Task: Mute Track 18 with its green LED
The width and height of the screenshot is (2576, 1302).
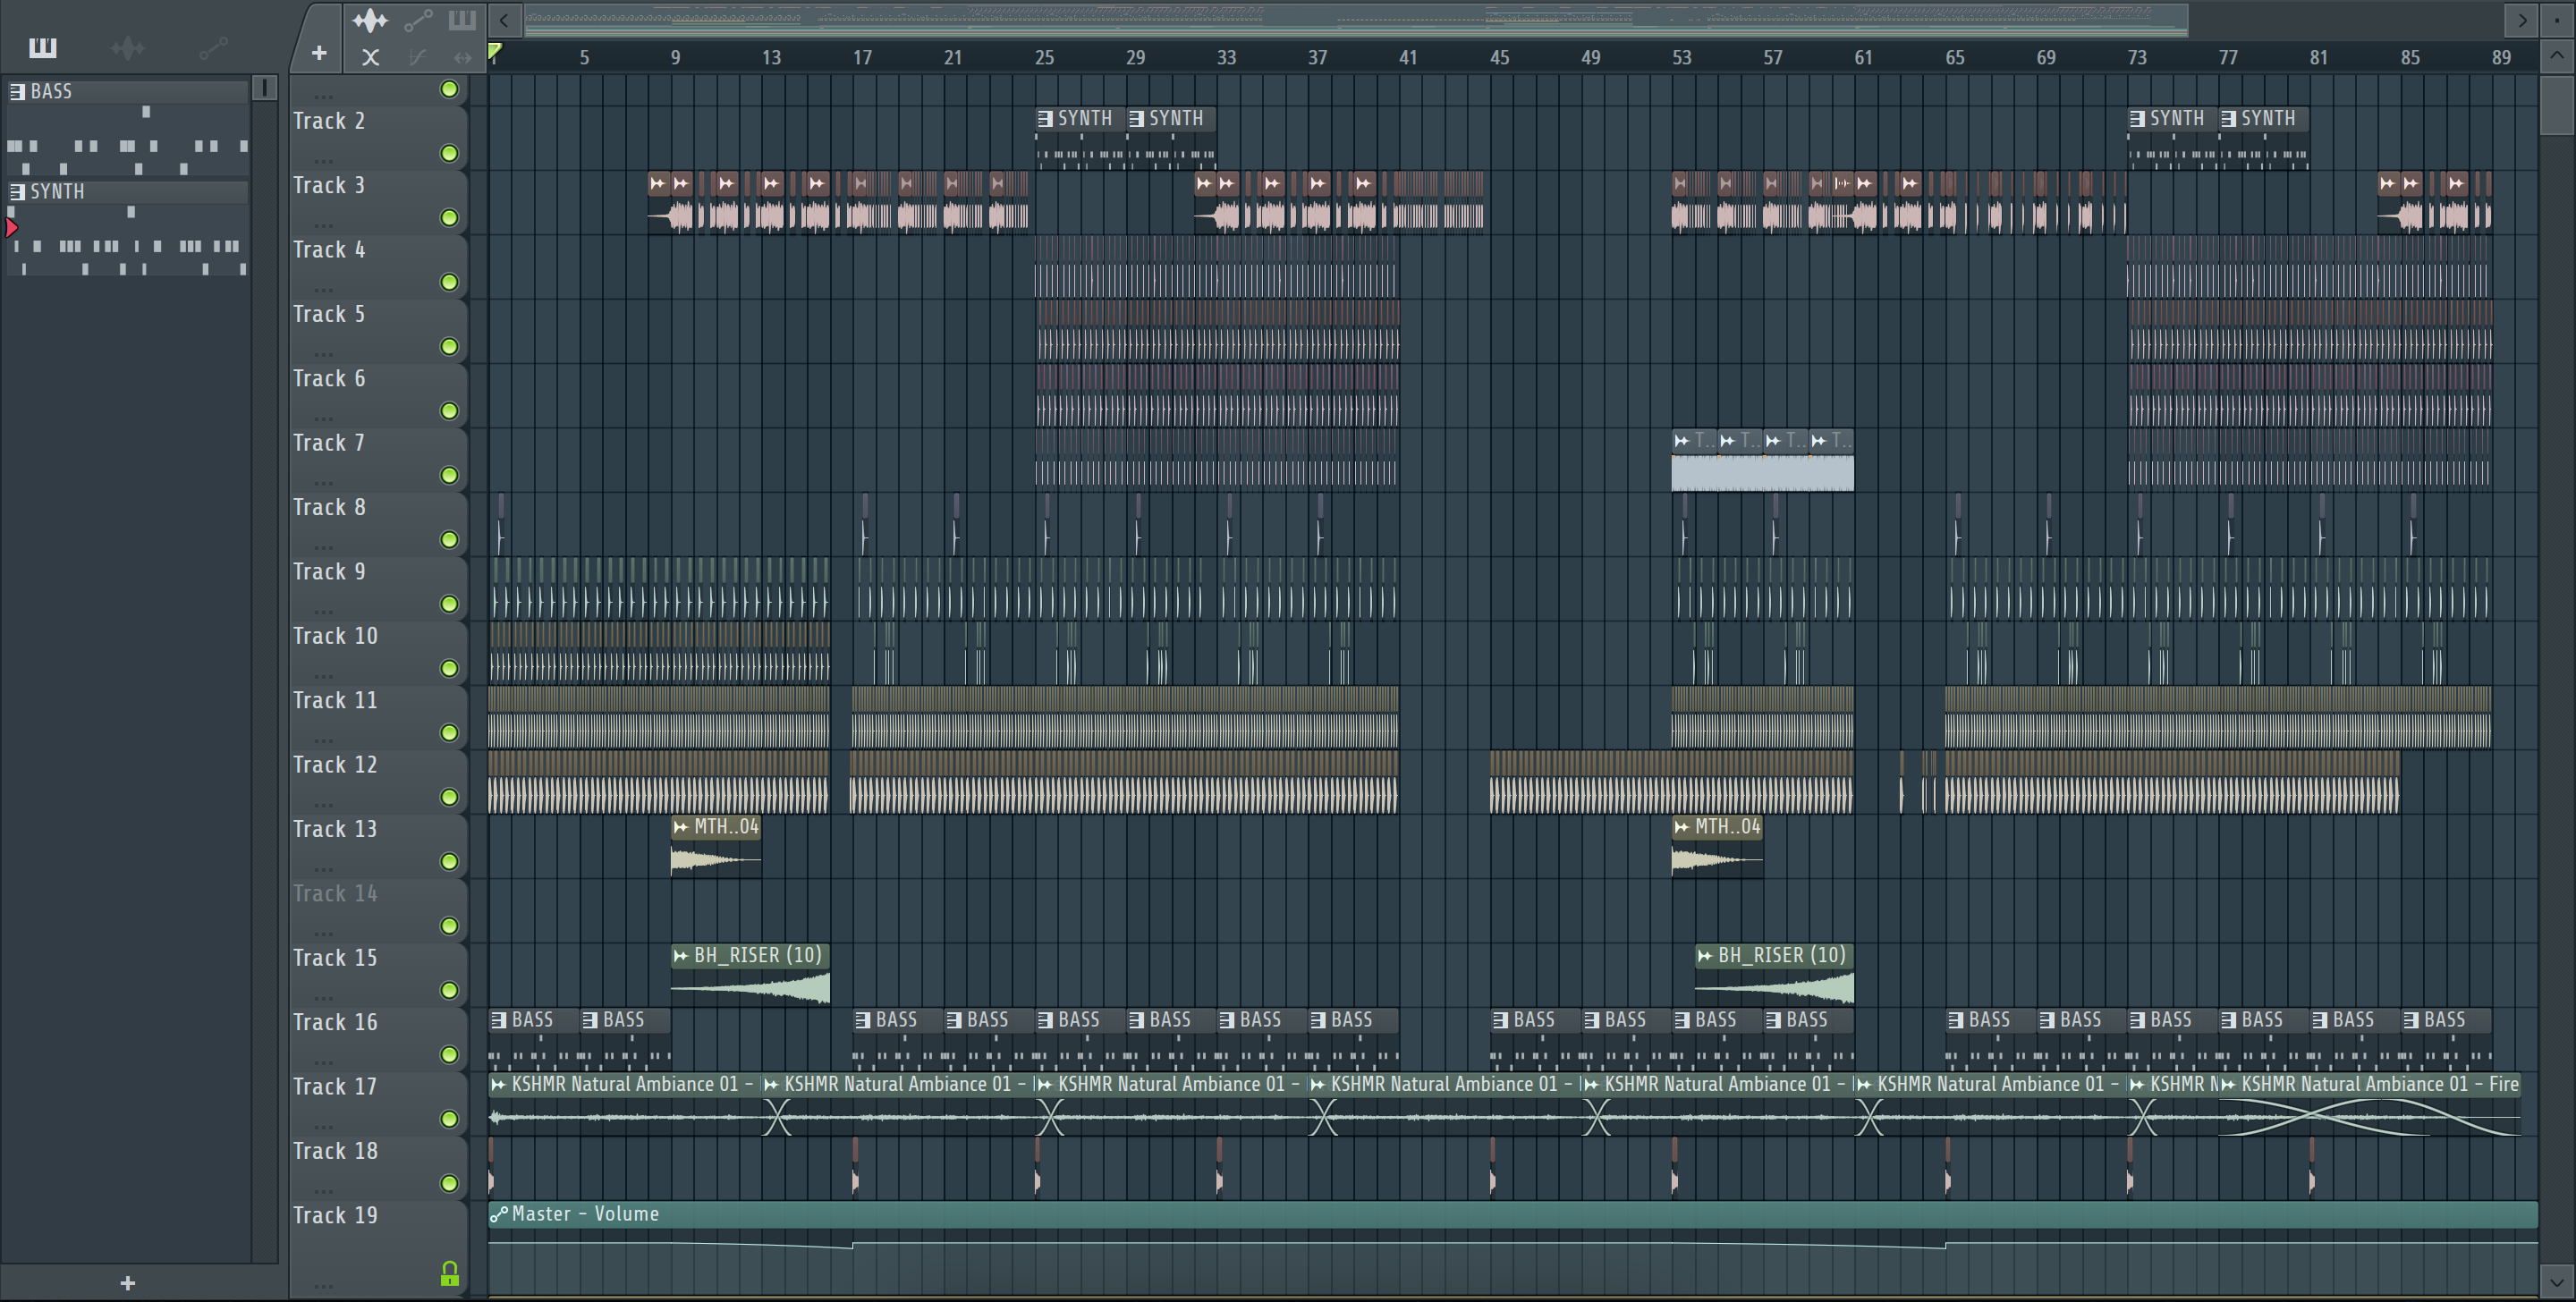Action: (x=449, y=1183)
